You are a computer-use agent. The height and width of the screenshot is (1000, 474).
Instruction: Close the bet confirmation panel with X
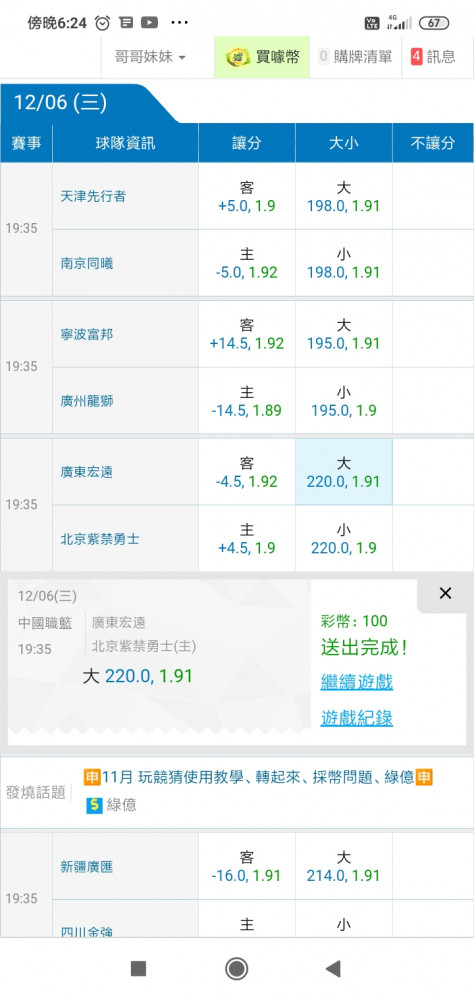click(445, 593)
